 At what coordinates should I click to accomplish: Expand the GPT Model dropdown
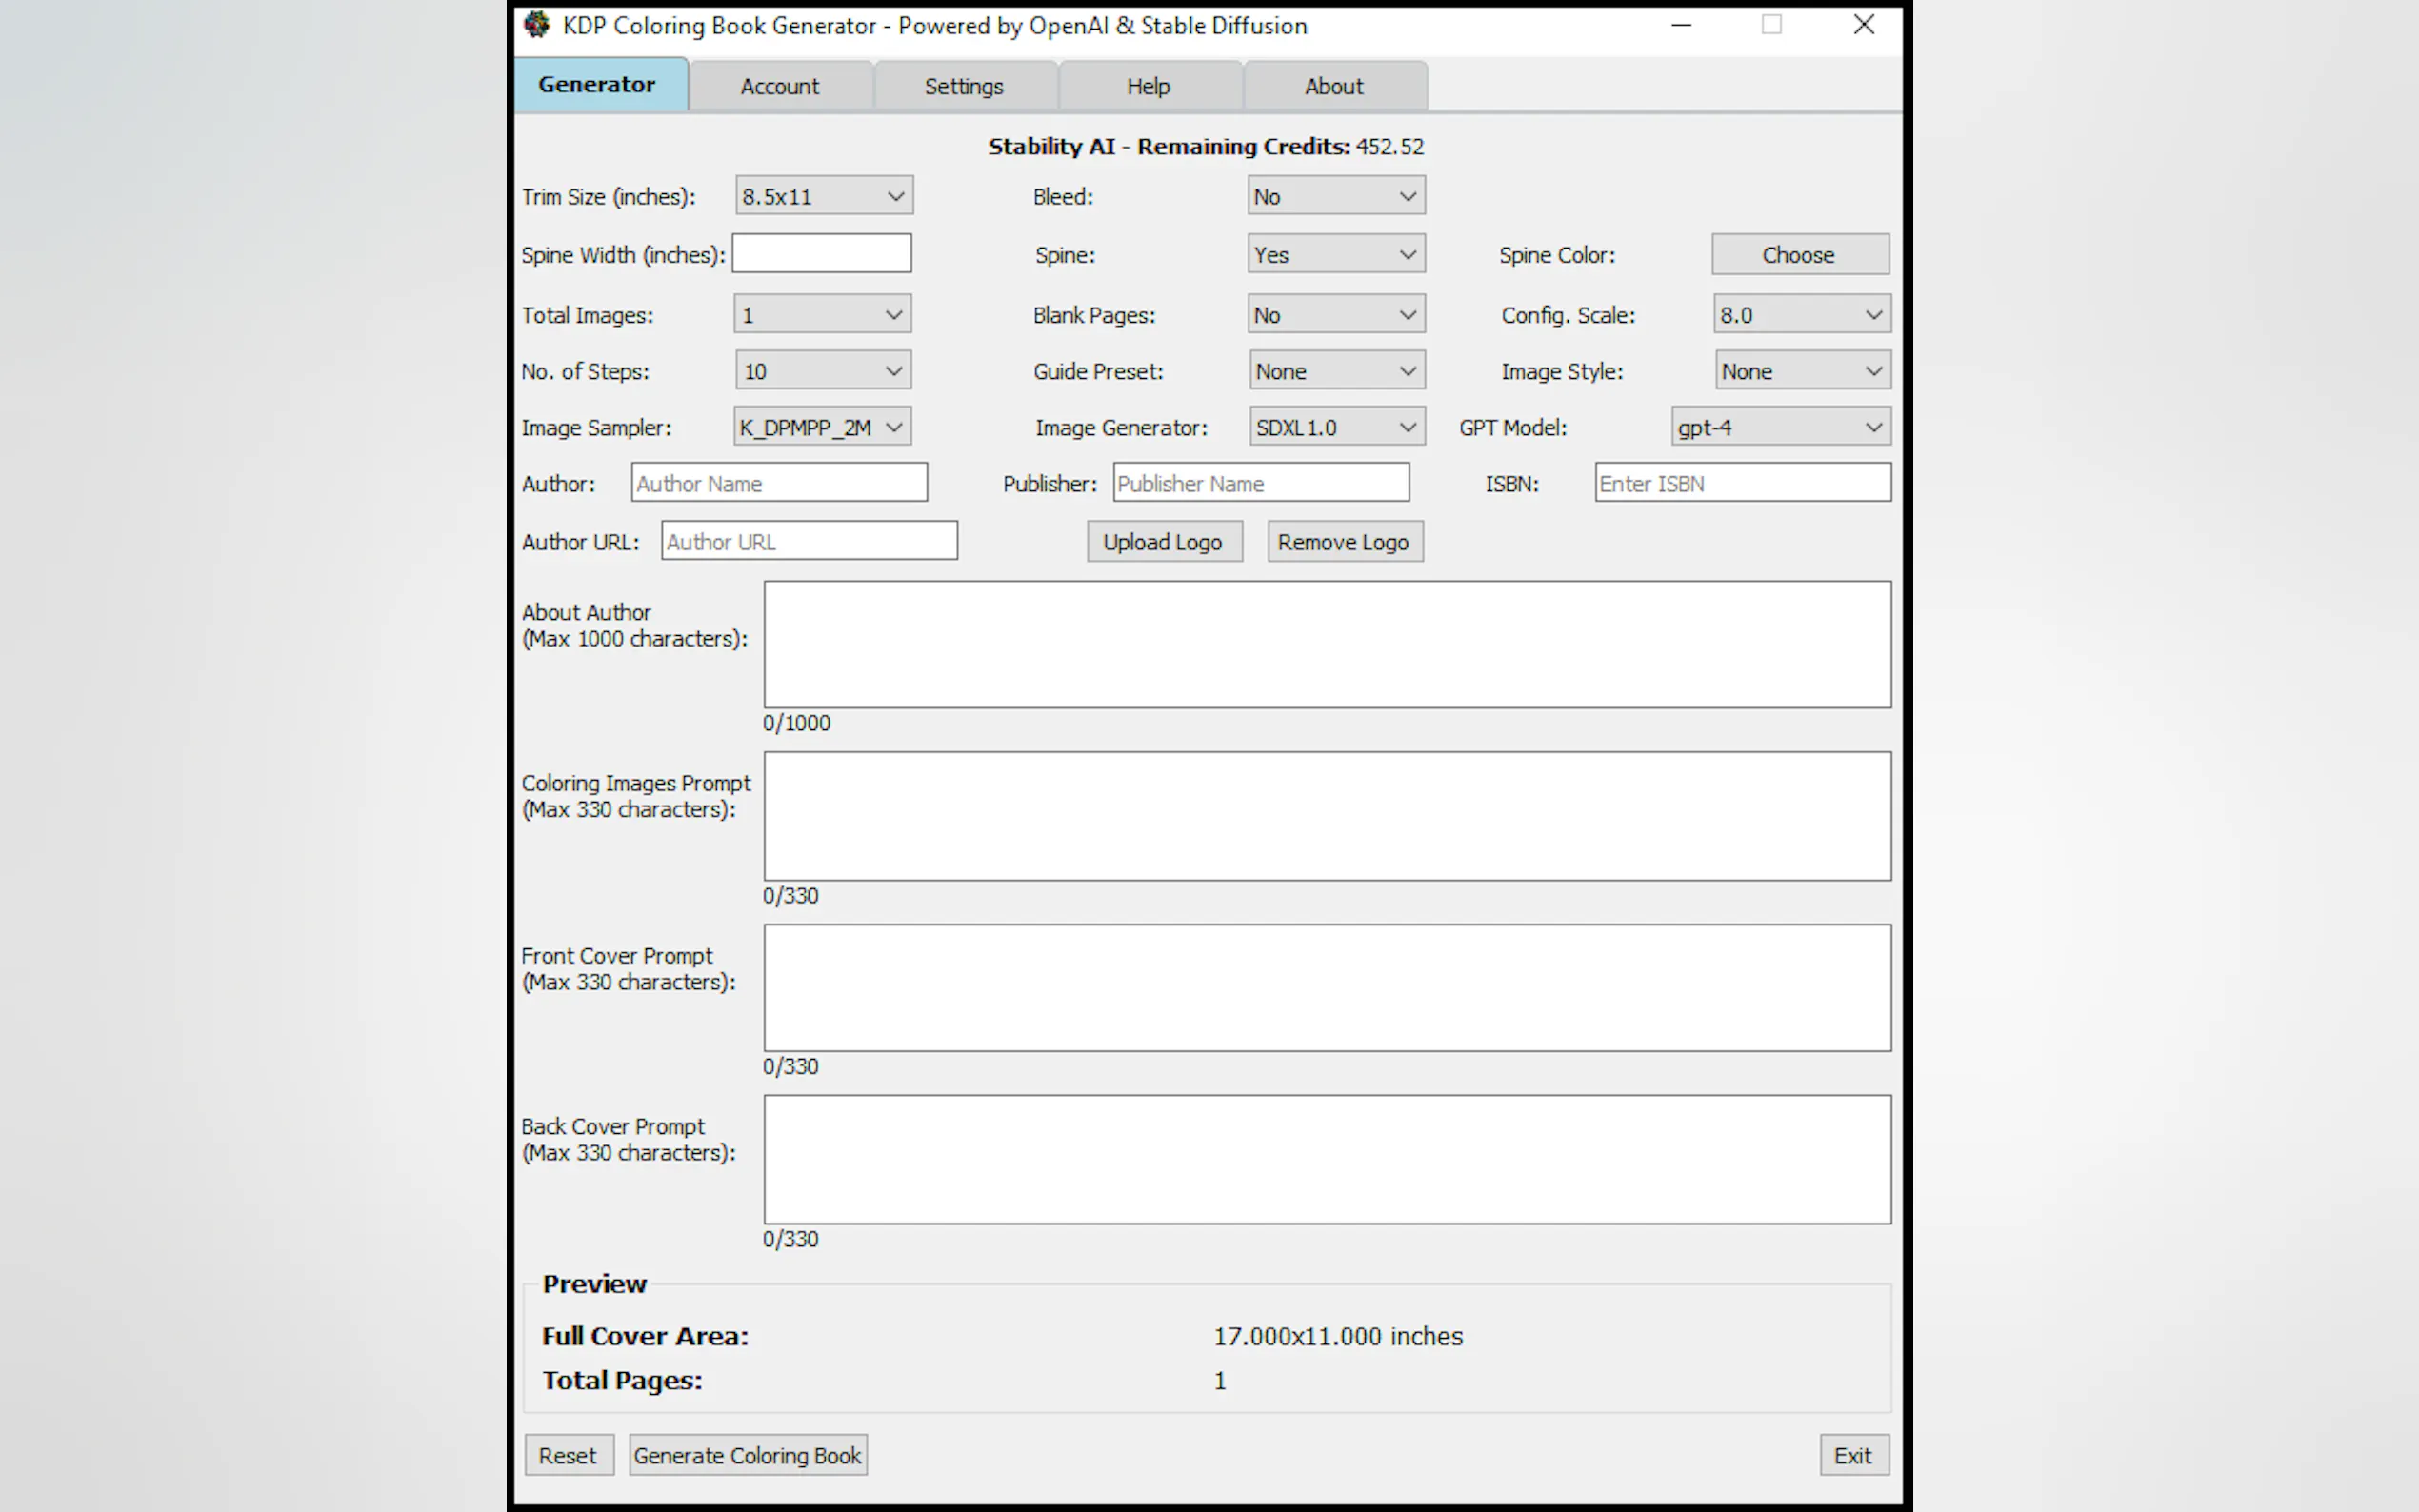pyautogui.click(x=1780, y=427)
